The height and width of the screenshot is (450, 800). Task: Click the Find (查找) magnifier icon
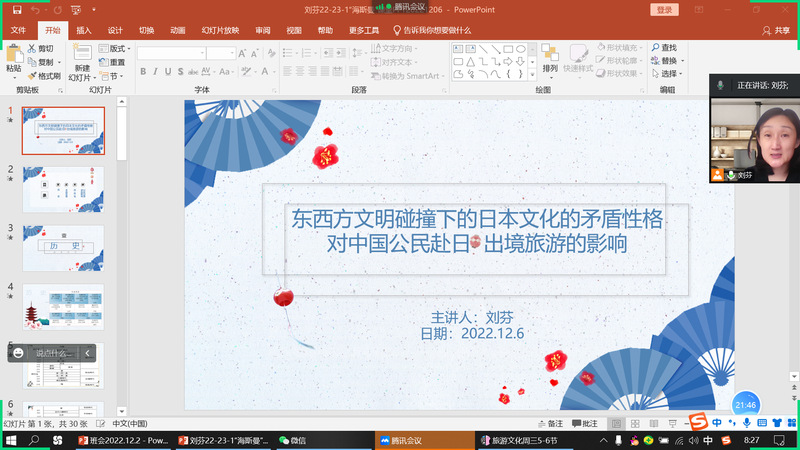655,48
